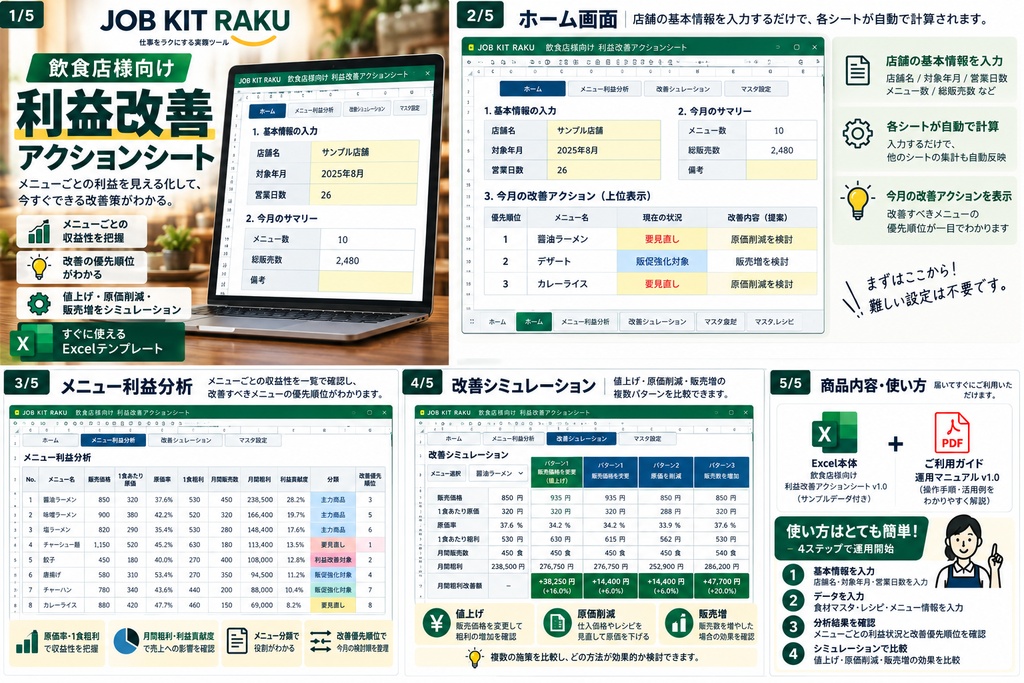
Task: Click the round bar chart icon beside 販売増
Action: tap(679, 624)
